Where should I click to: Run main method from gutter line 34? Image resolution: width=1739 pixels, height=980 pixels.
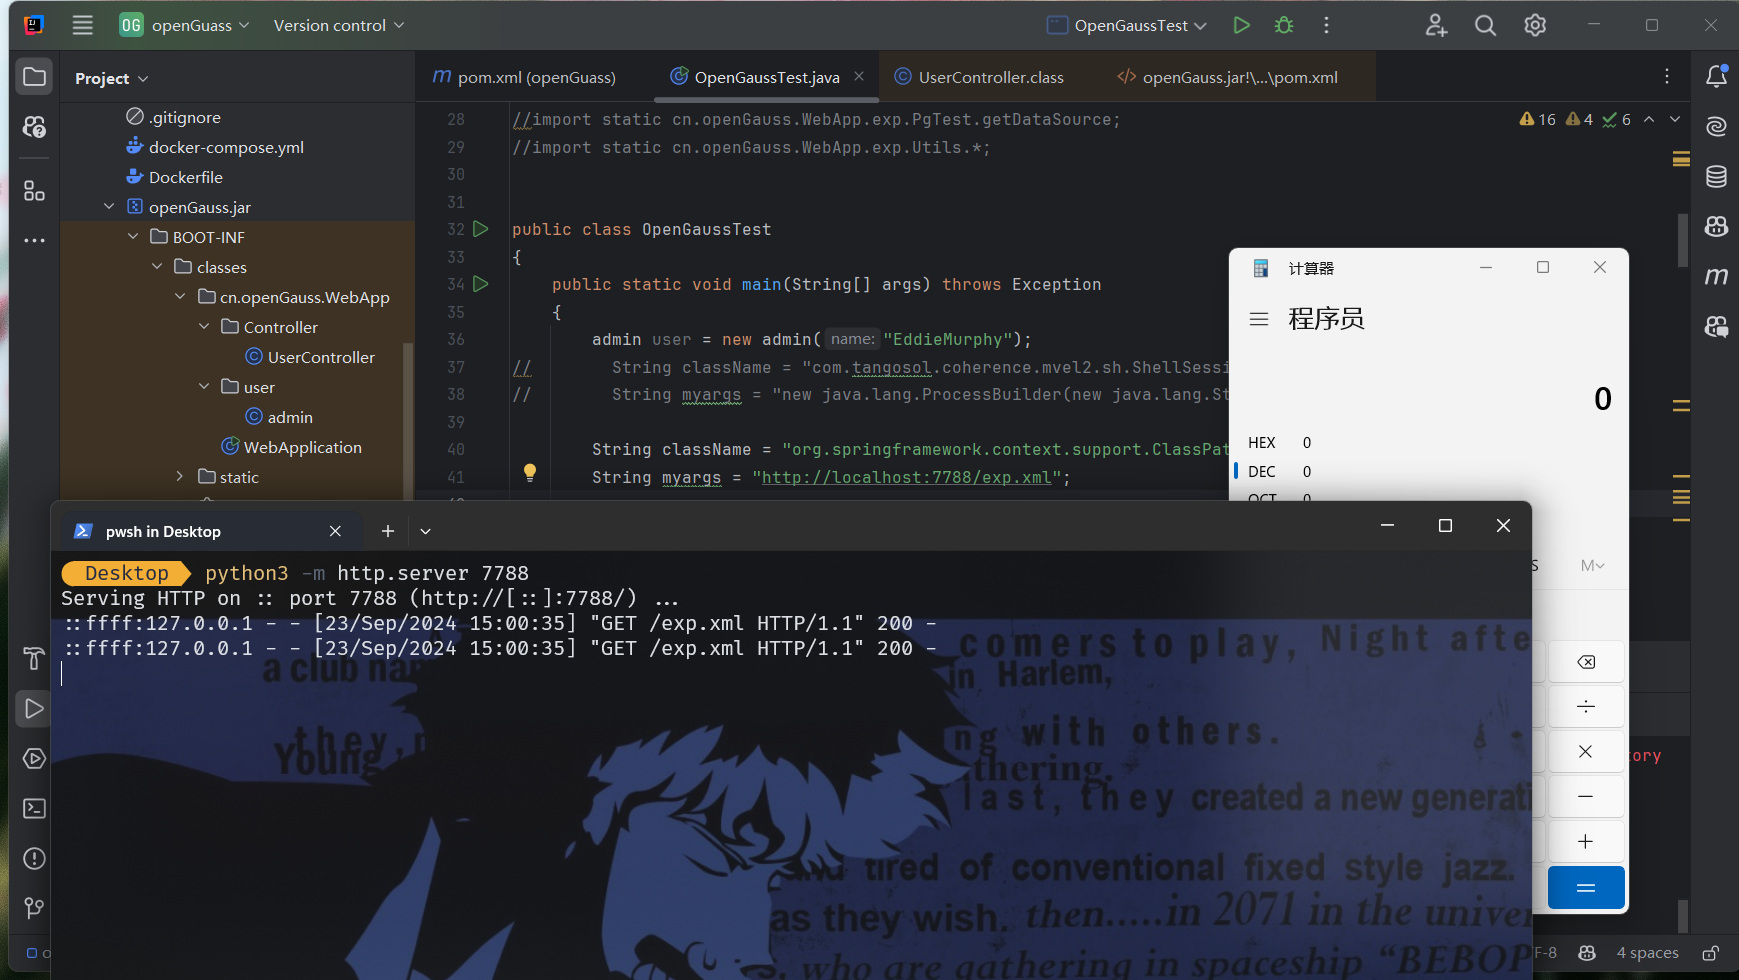tap(481, 284)
